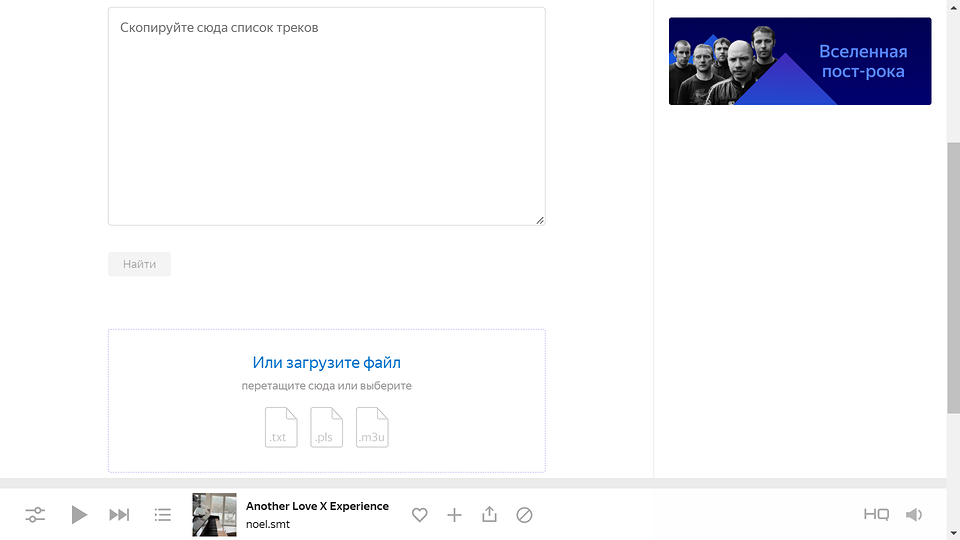Add the track to a playlist with the plus icon
The height and width of the screenshot is (540, 960).
454,515
